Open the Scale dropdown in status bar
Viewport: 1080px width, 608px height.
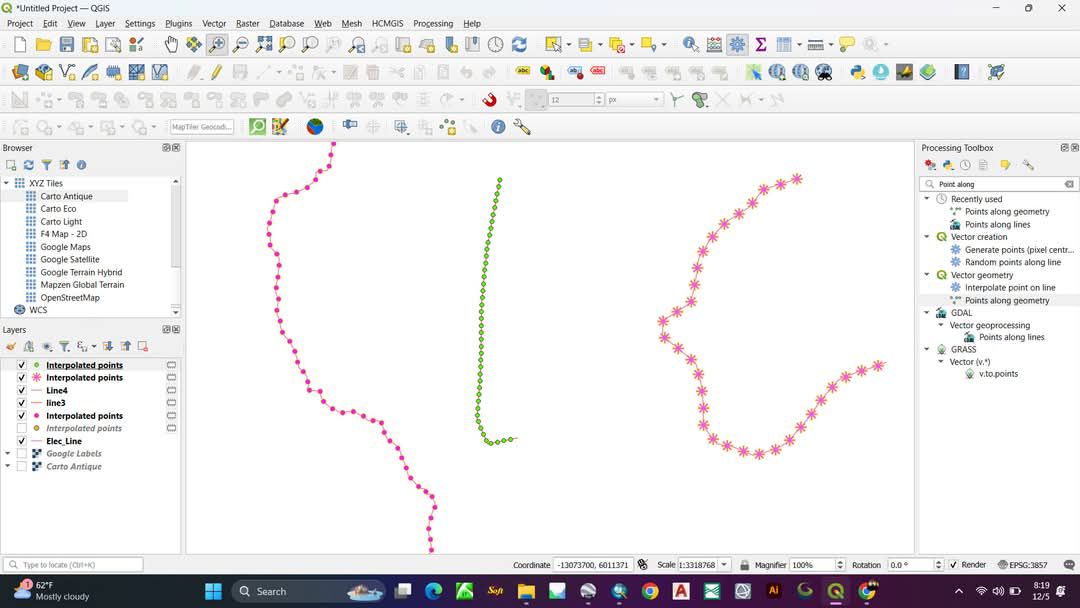pyautogui.click(x=724, y=565)
